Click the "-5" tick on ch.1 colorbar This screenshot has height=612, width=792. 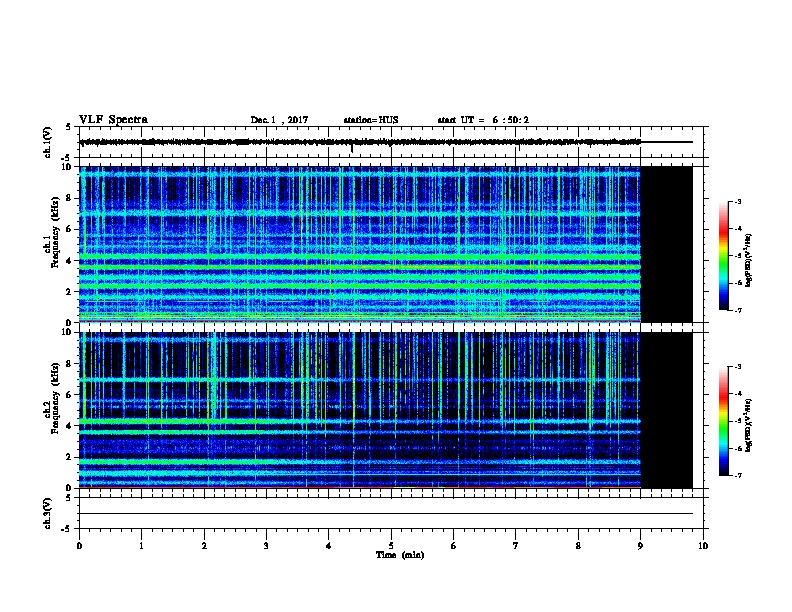[x=738, y=256]
